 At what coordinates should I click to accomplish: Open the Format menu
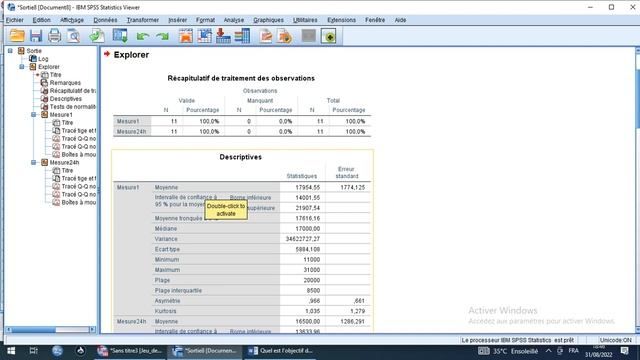pyautogui.click(x=205, y=20)
